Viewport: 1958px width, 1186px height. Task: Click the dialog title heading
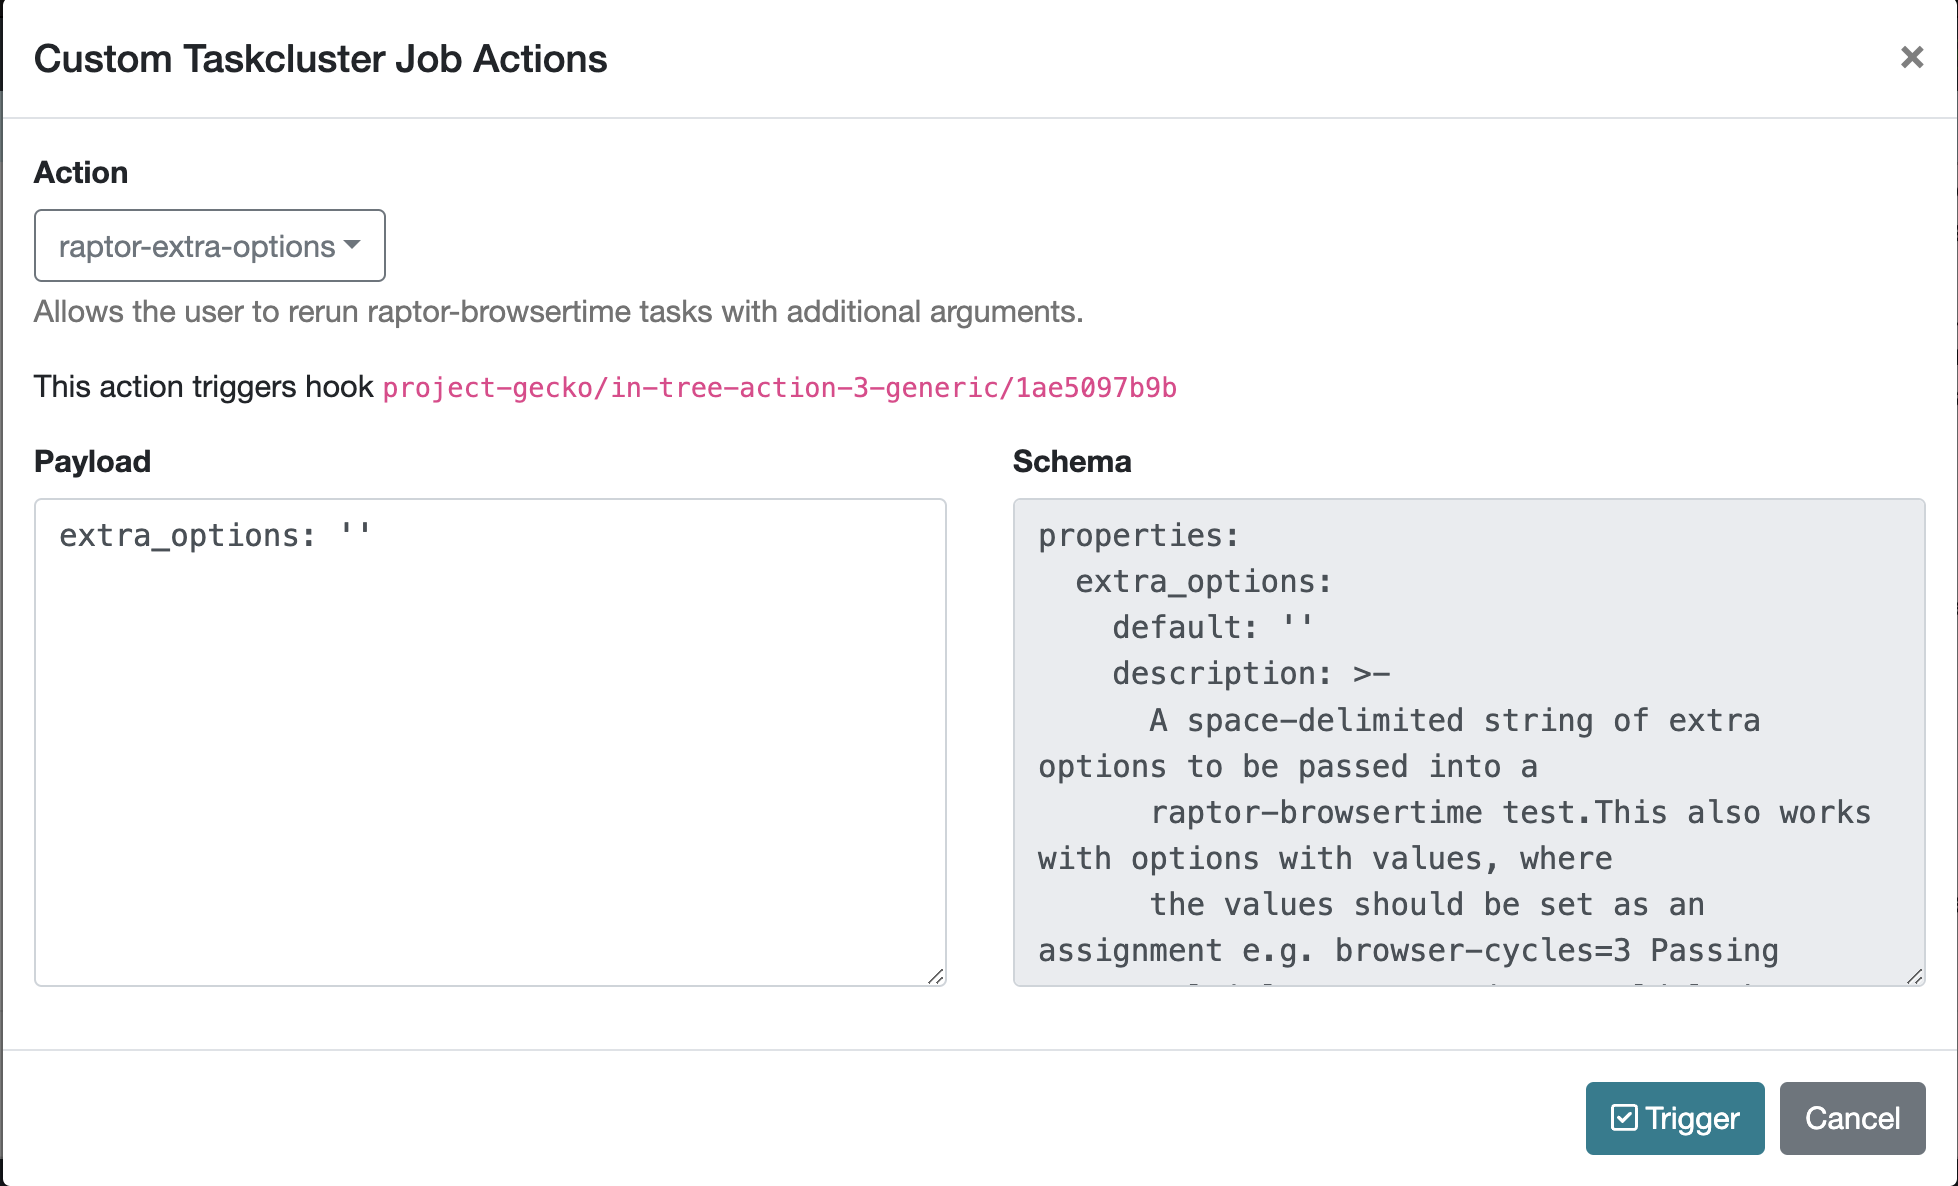coord(320,59)
